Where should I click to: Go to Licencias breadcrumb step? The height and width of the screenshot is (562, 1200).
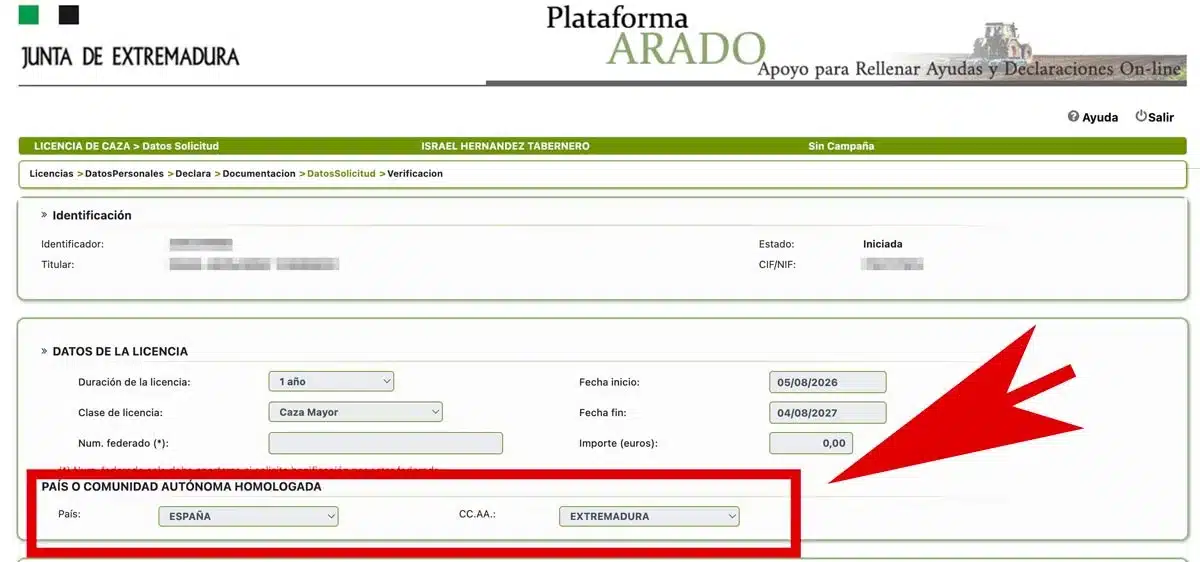[x=51, y=173]
